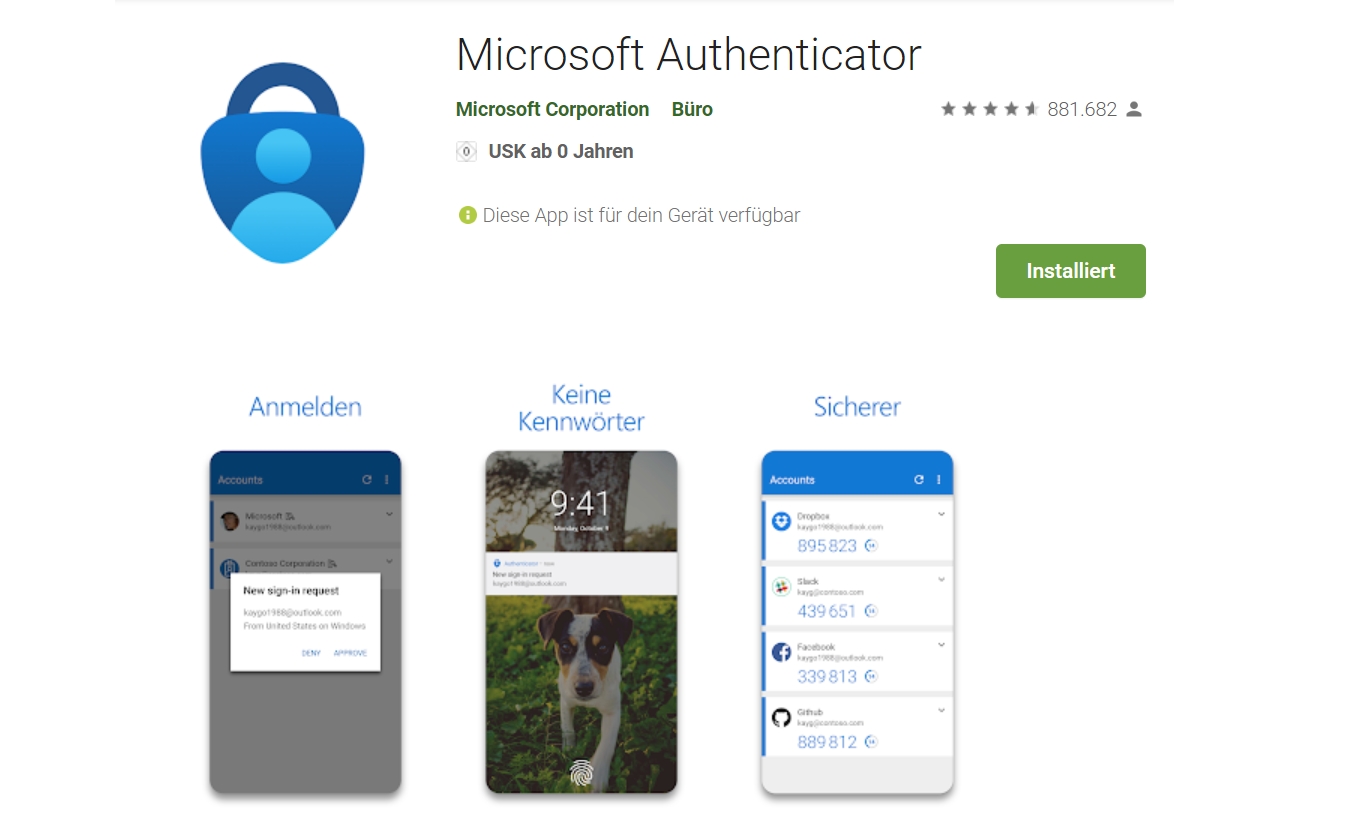Click the GitHub icon in accounts screenshot
Viewport: 1355px width, 819px height.
(x=782, y=717)
